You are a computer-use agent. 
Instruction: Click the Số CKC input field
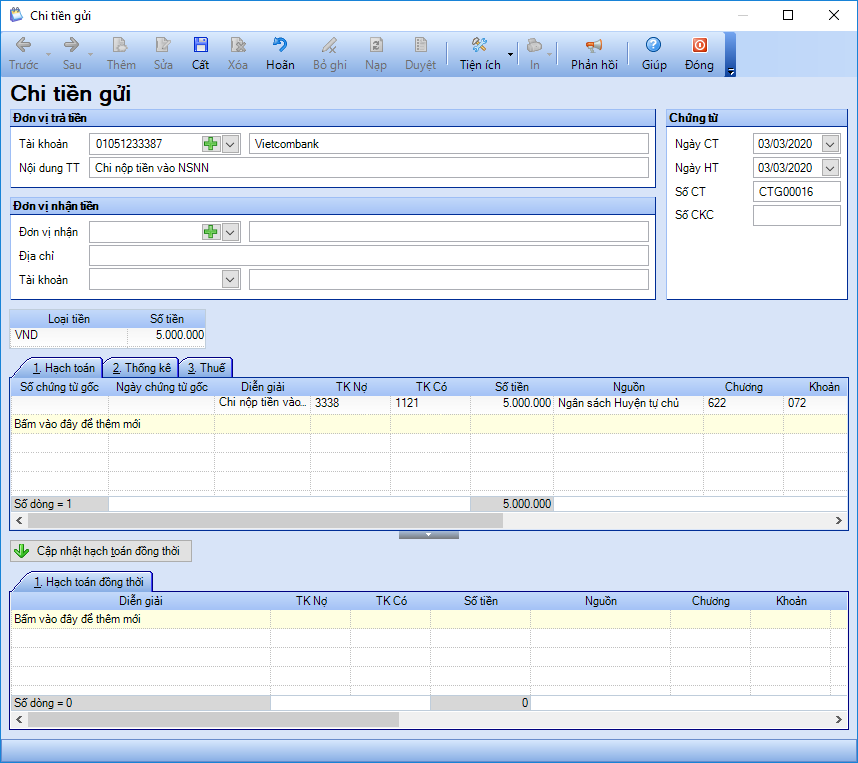point(796,215)
